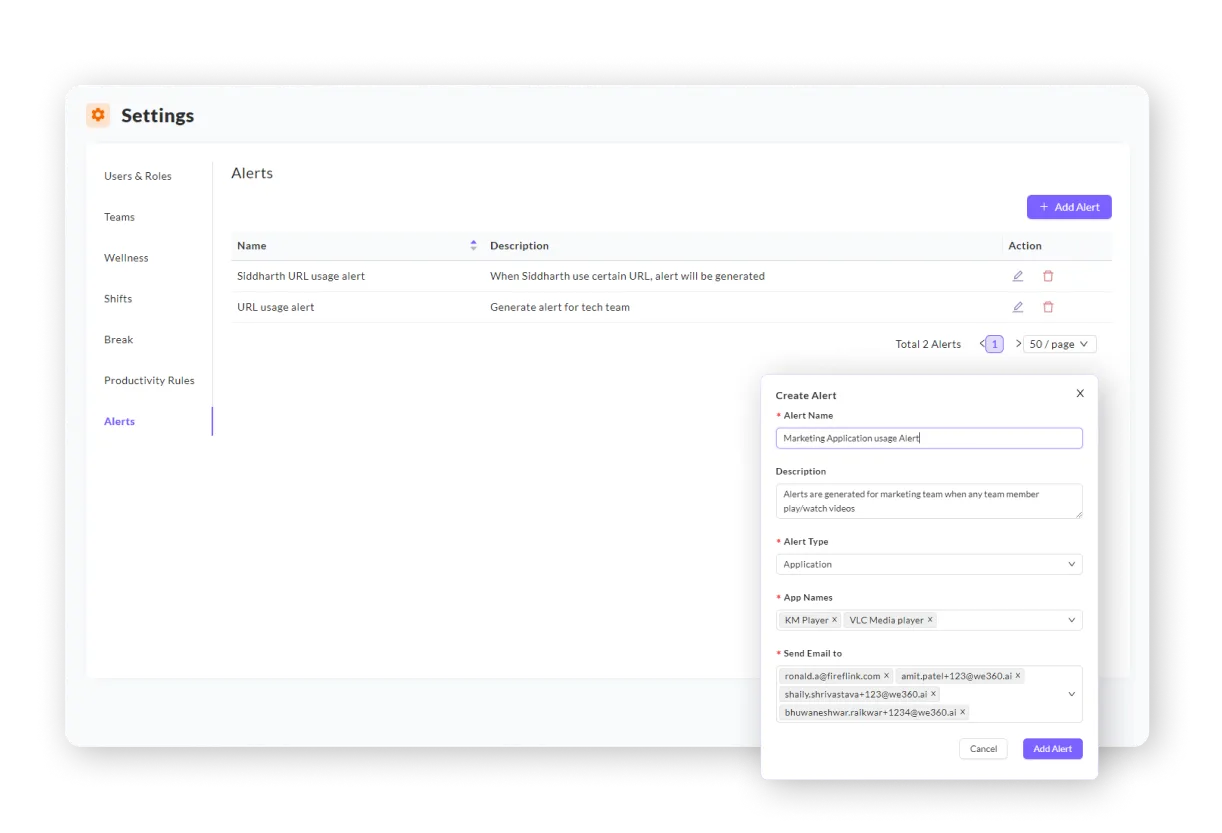Image resolution: width=1222 pixels, height=833 pixels.
Task: Click the Add Alert button above the table
Action: (1069, 207)
